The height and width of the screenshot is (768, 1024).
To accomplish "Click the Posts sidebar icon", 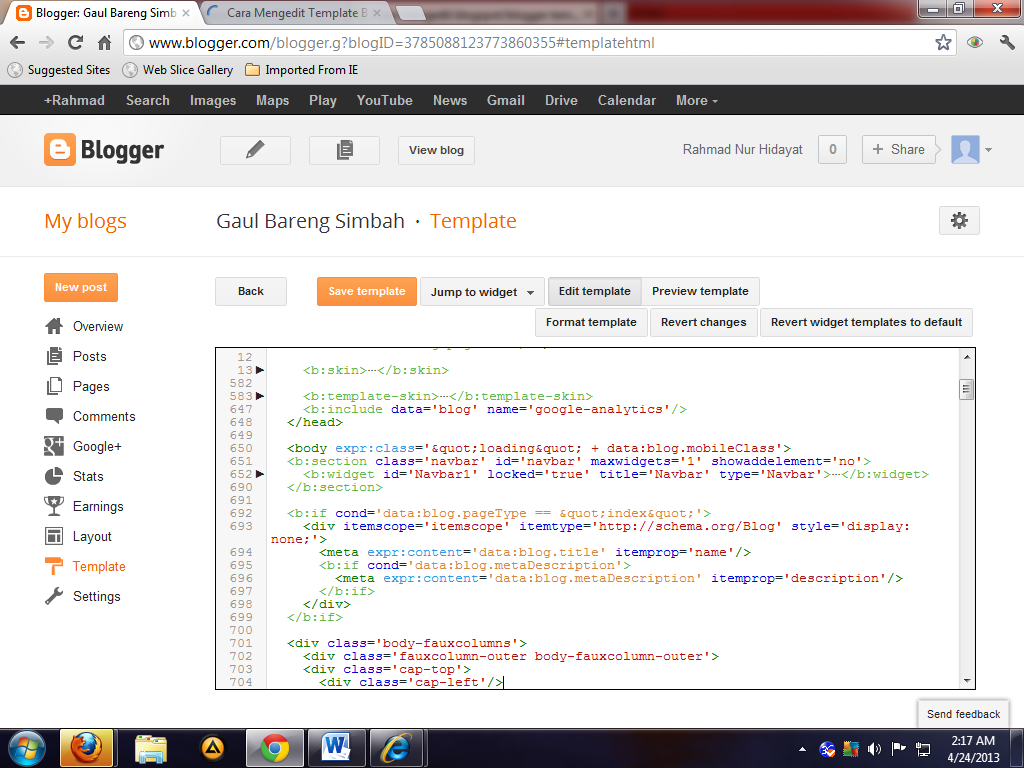I will (54, 356).
